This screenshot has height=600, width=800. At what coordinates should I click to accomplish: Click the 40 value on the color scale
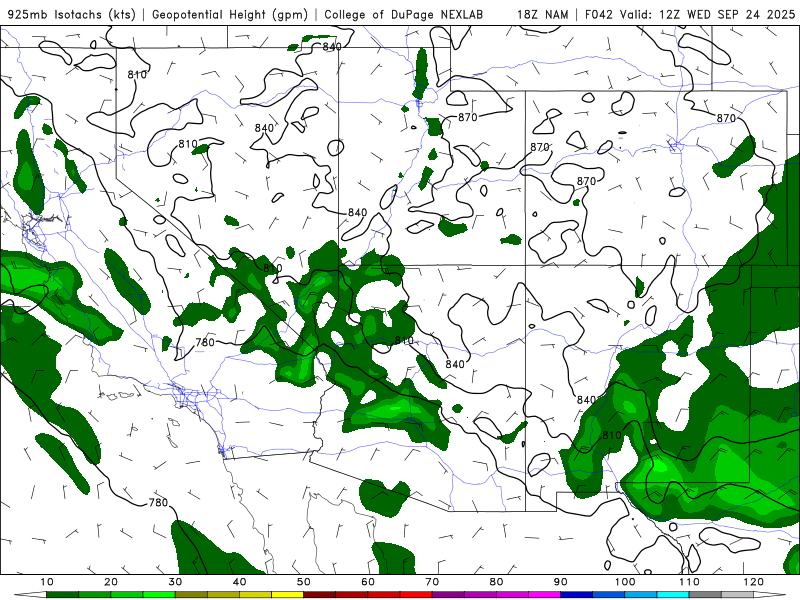point(239,582)
